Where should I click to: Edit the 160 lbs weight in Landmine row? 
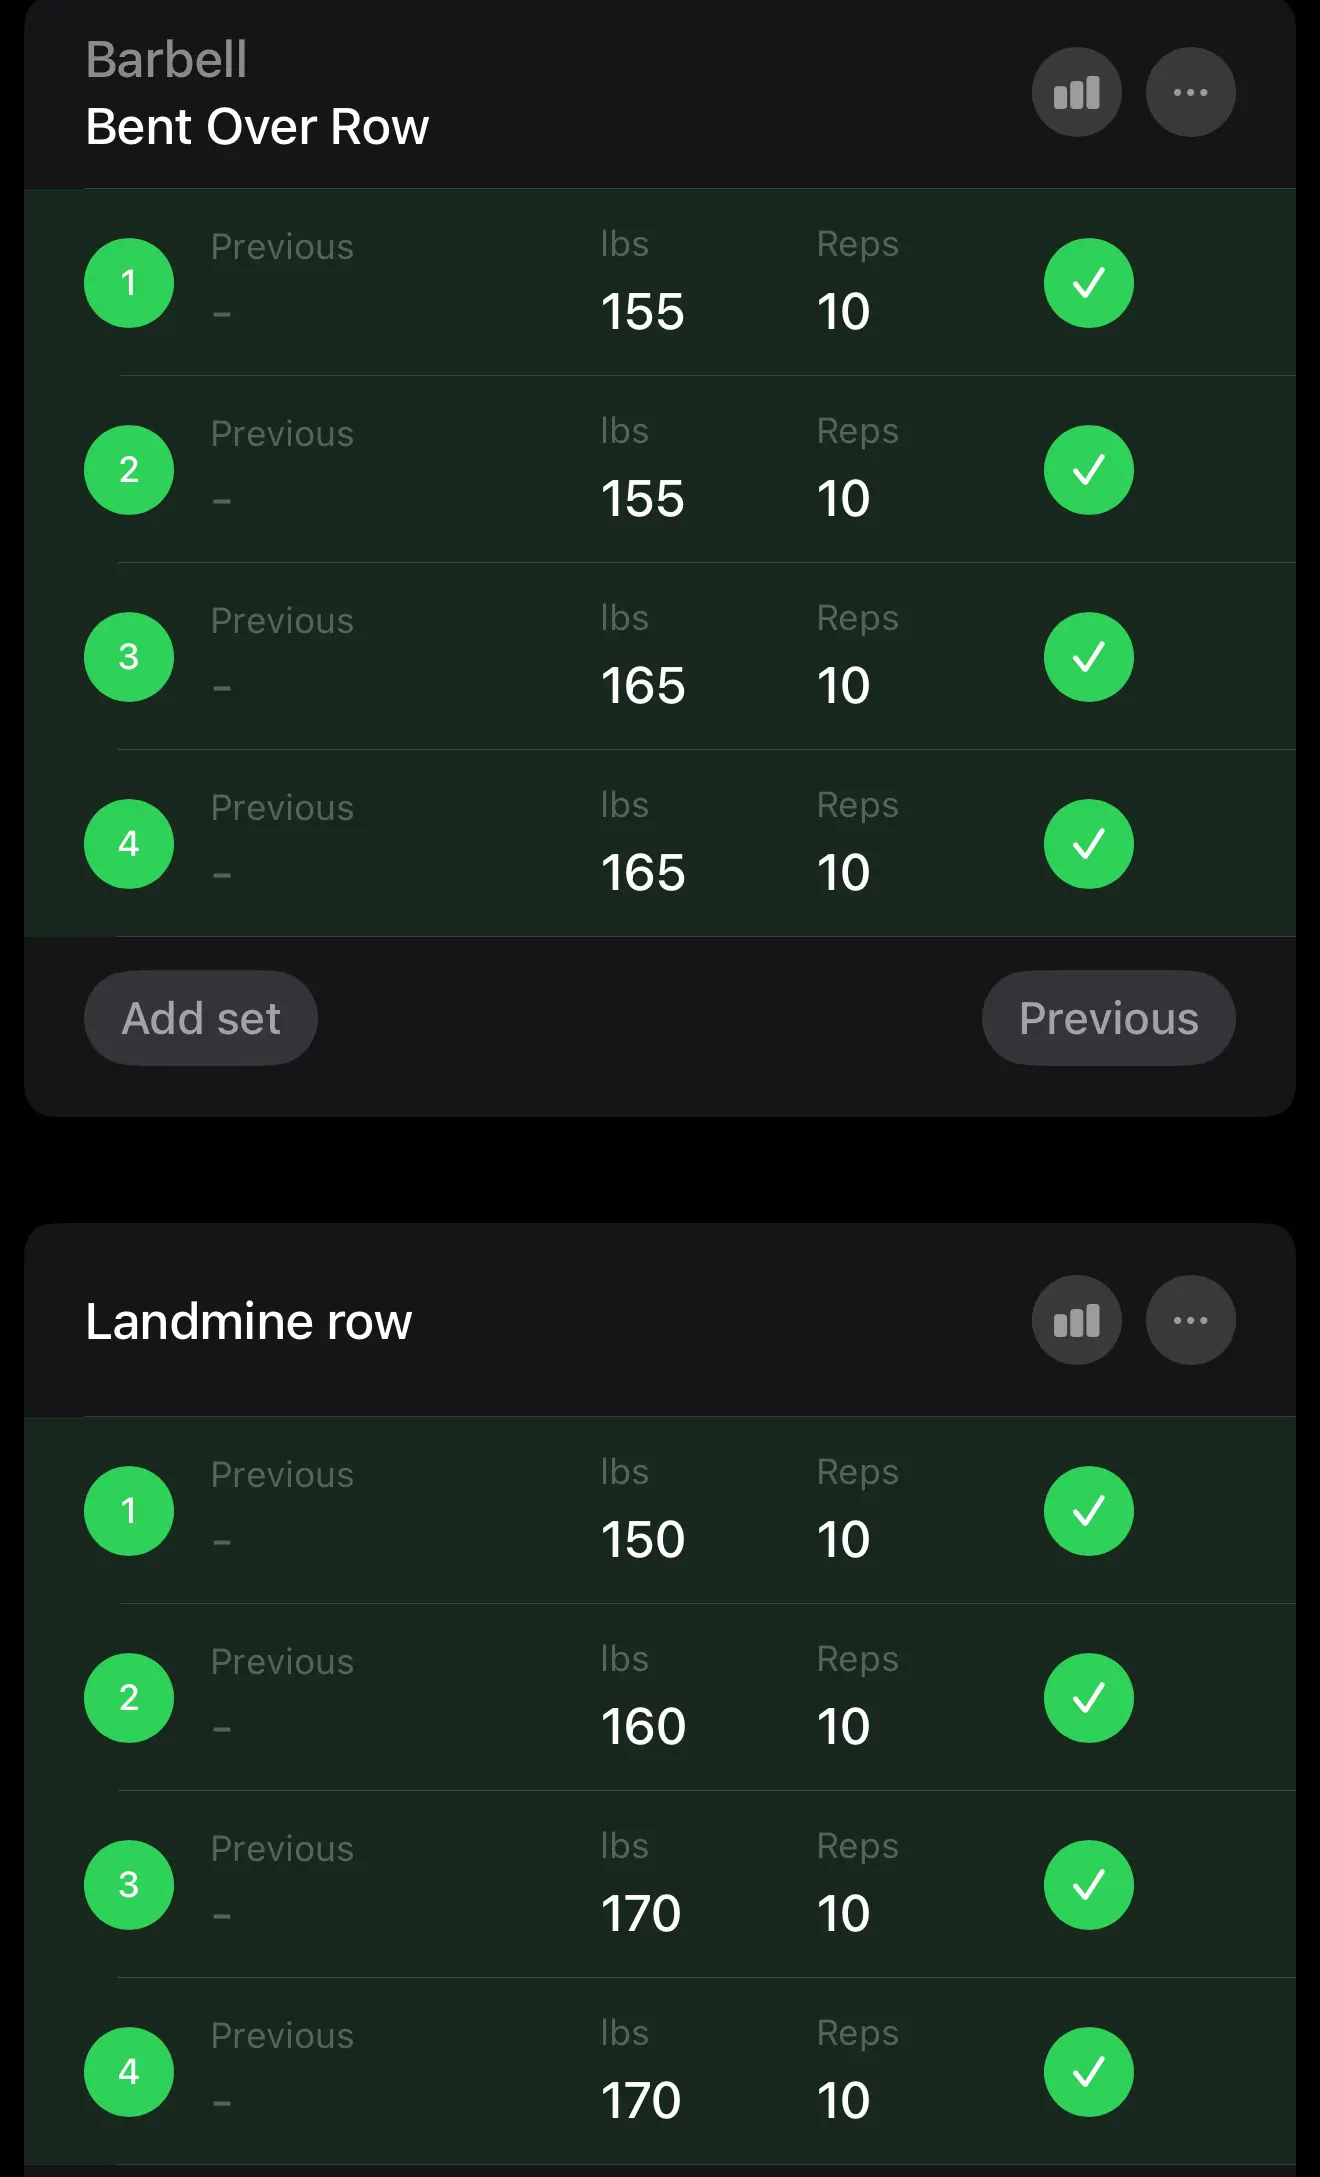(642, 1727)
